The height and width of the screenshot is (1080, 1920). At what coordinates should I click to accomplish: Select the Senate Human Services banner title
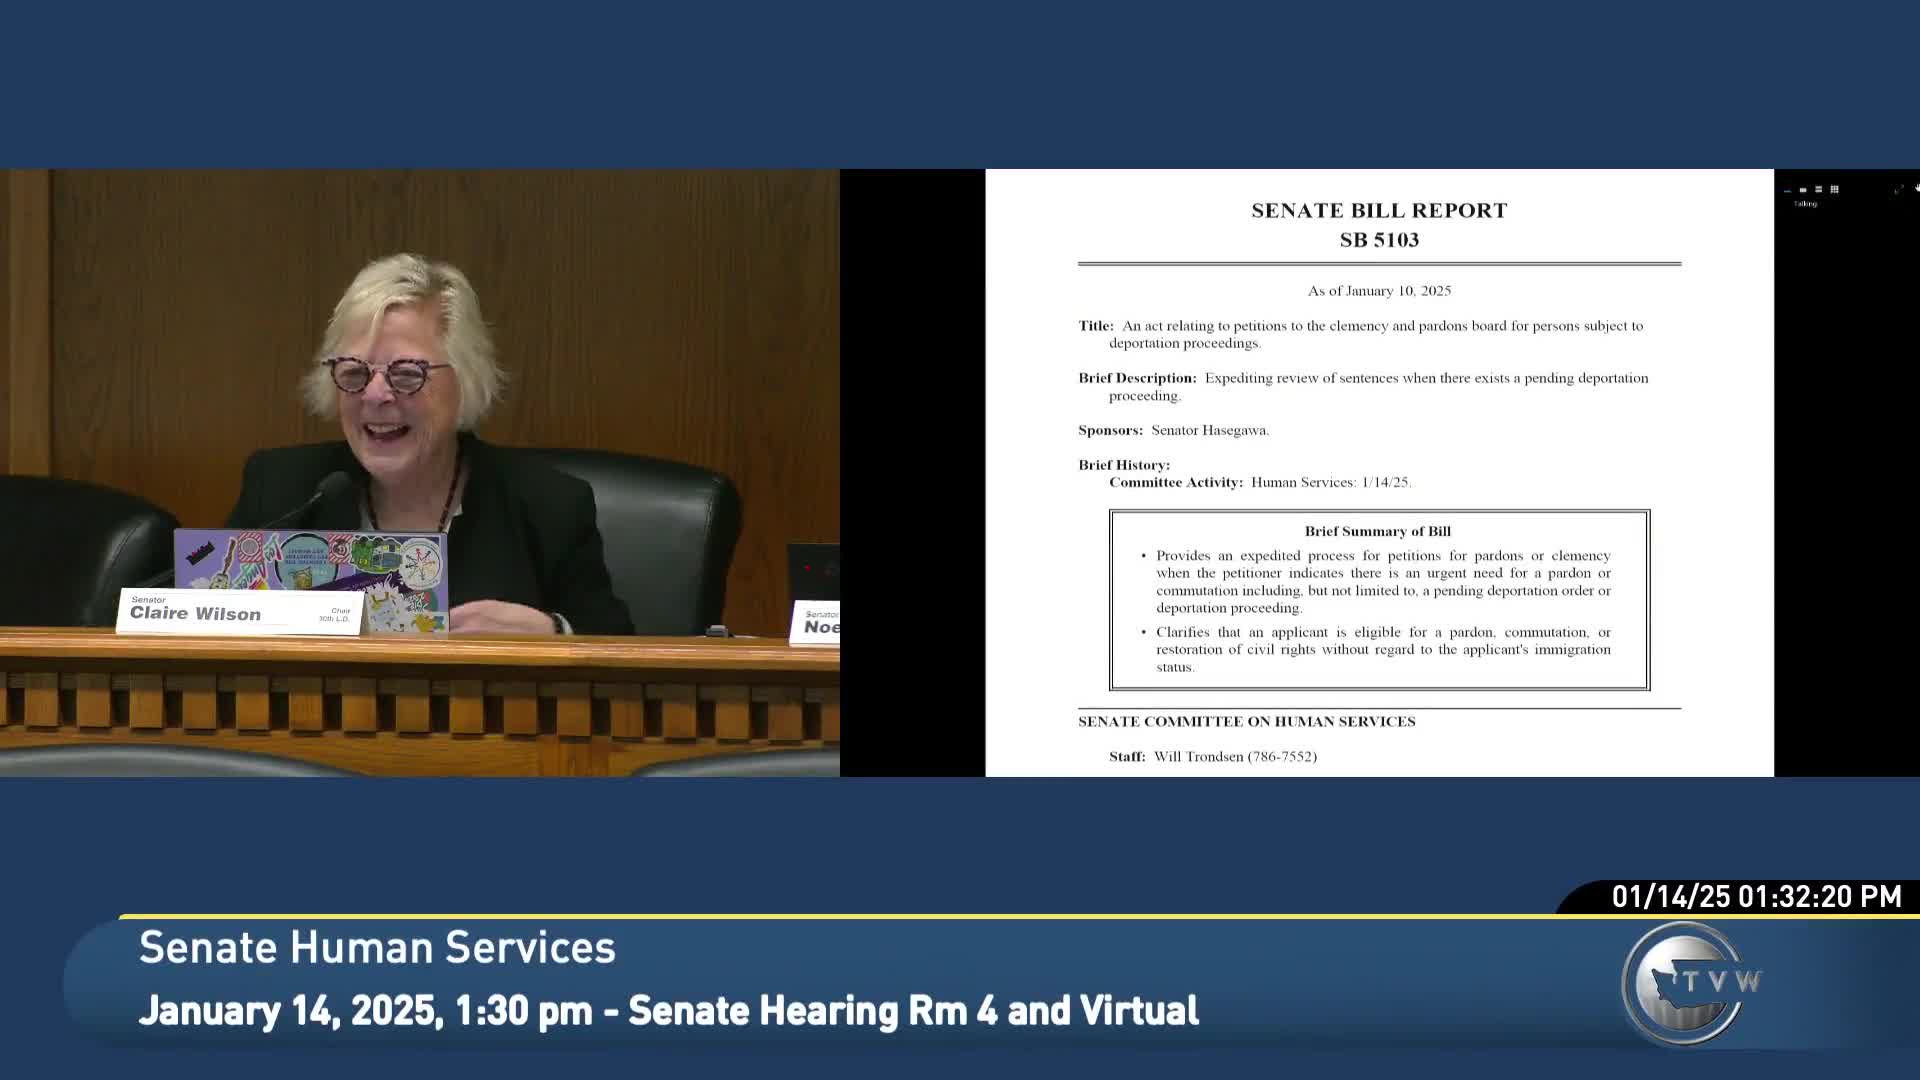coord(377,947)
